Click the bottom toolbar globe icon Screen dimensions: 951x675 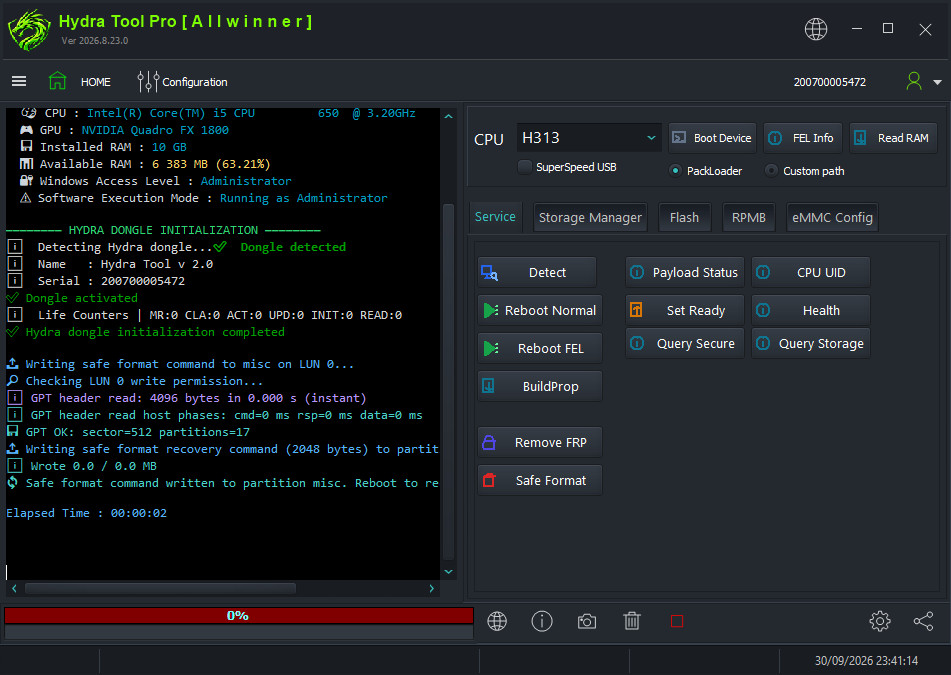pyautogui.click(x=497, y=621)
